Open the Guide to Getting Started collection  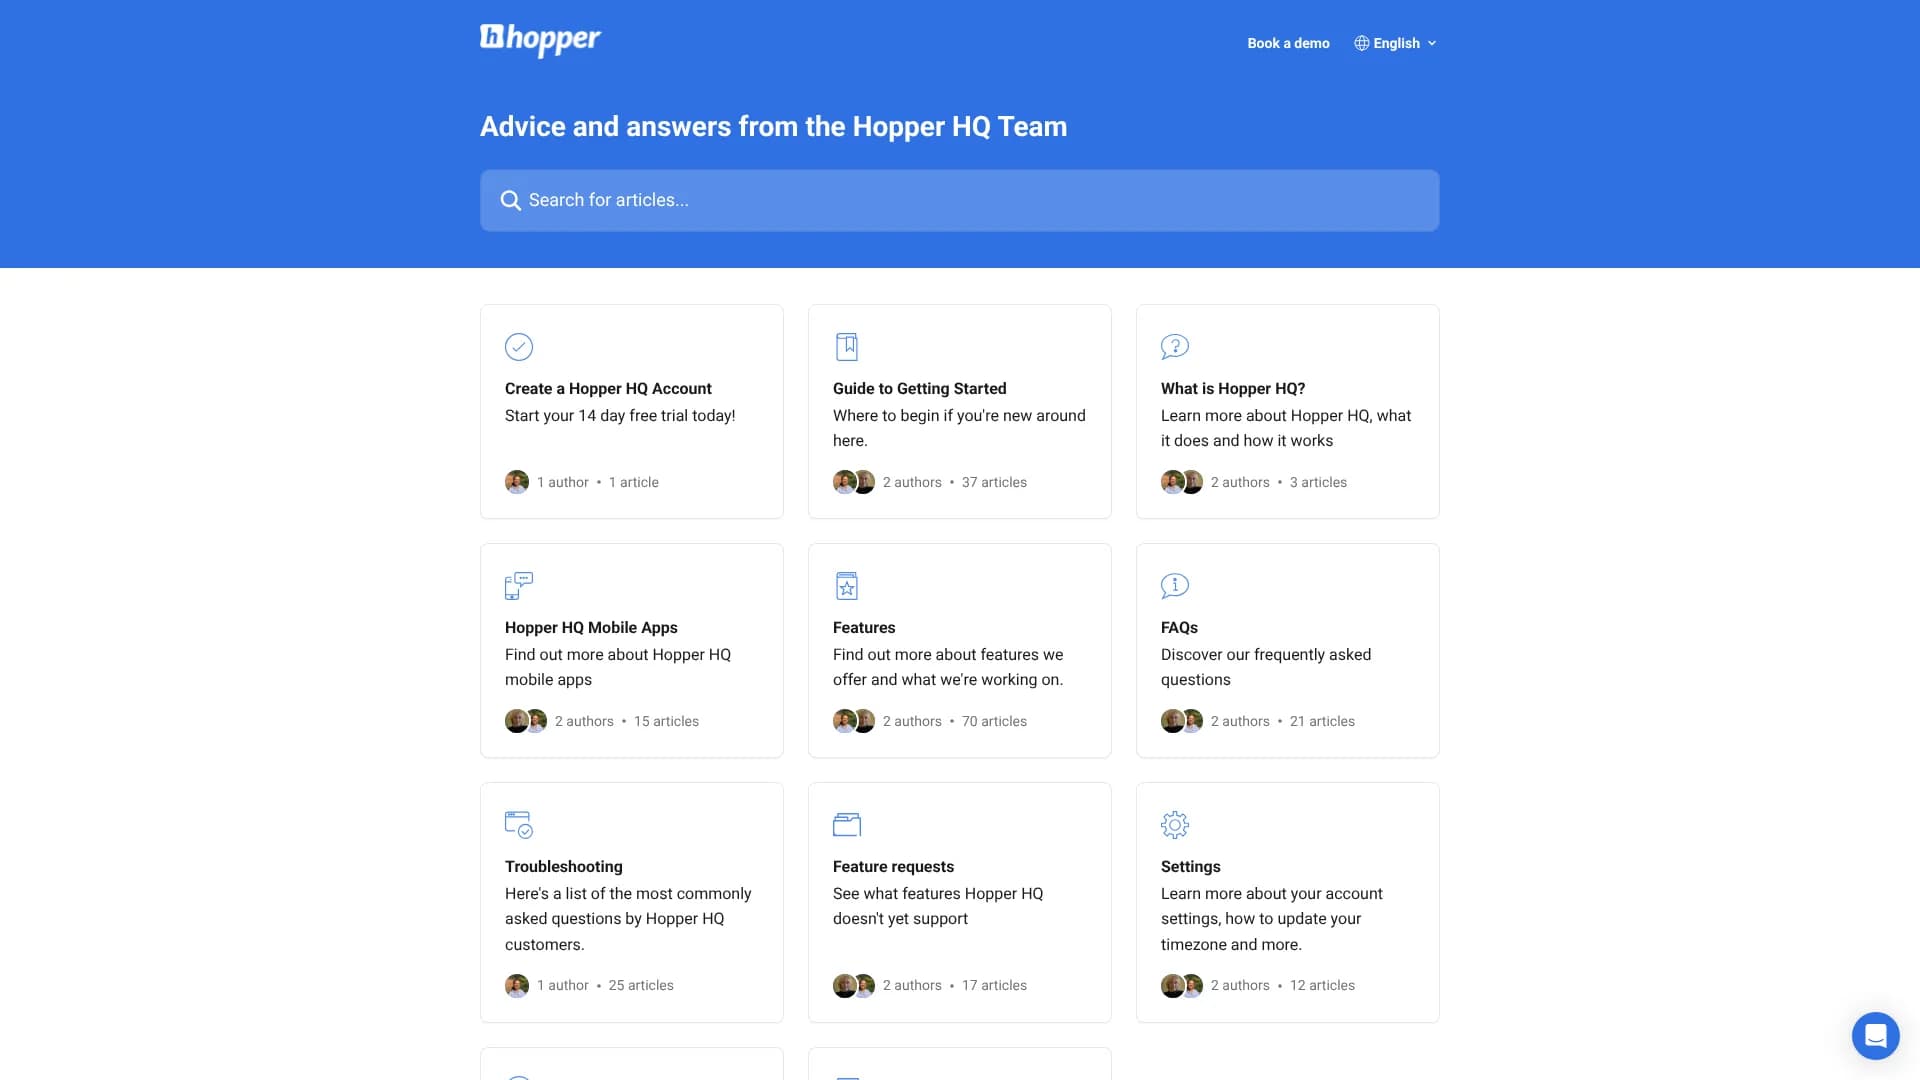(x=959, y=411)
